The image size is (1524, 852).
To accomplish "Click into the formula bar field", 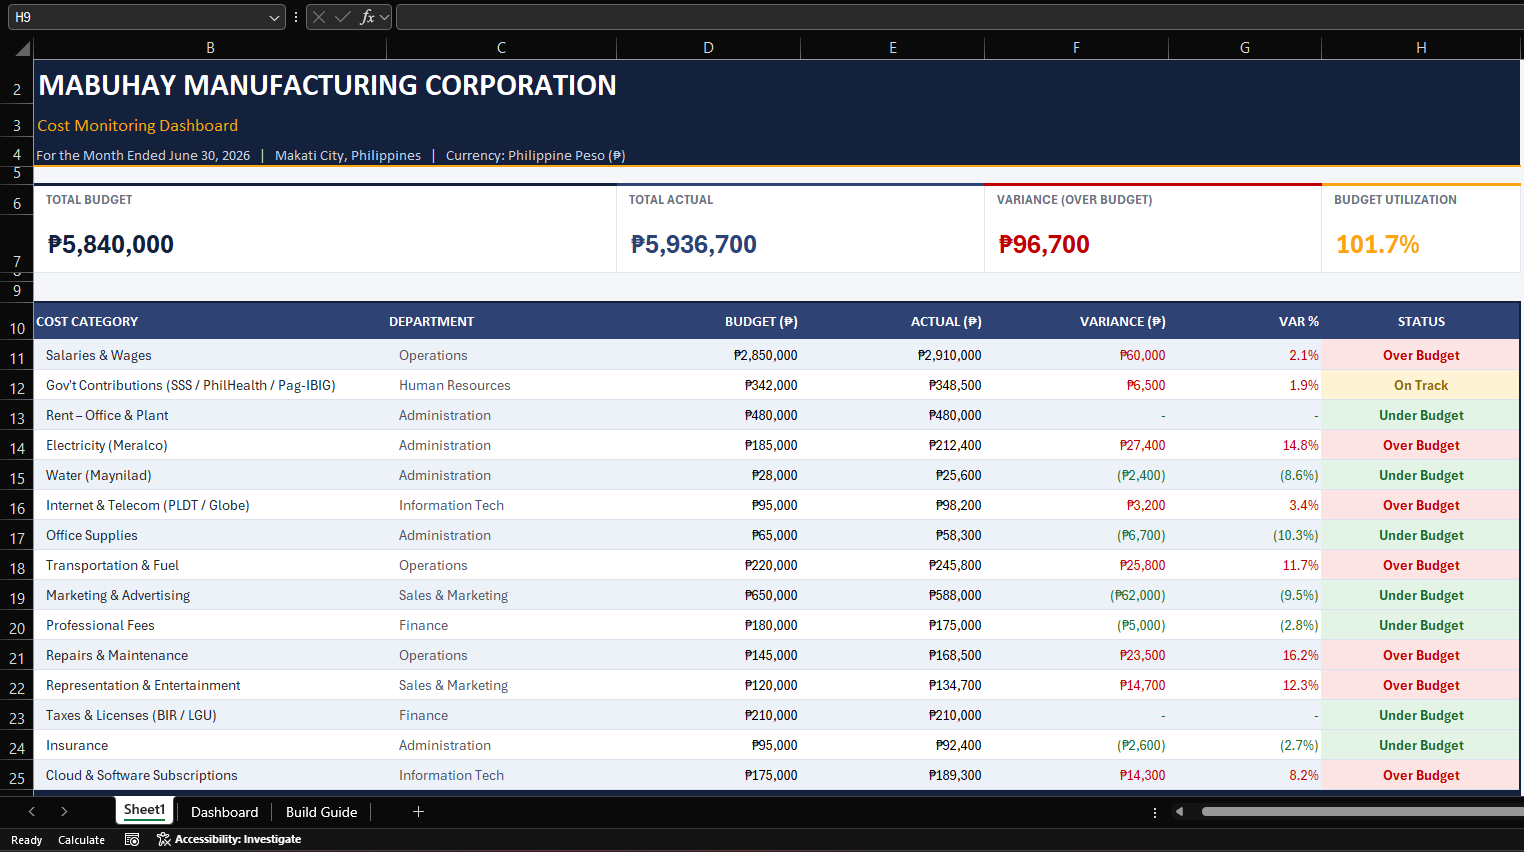I will pos(960,17).
